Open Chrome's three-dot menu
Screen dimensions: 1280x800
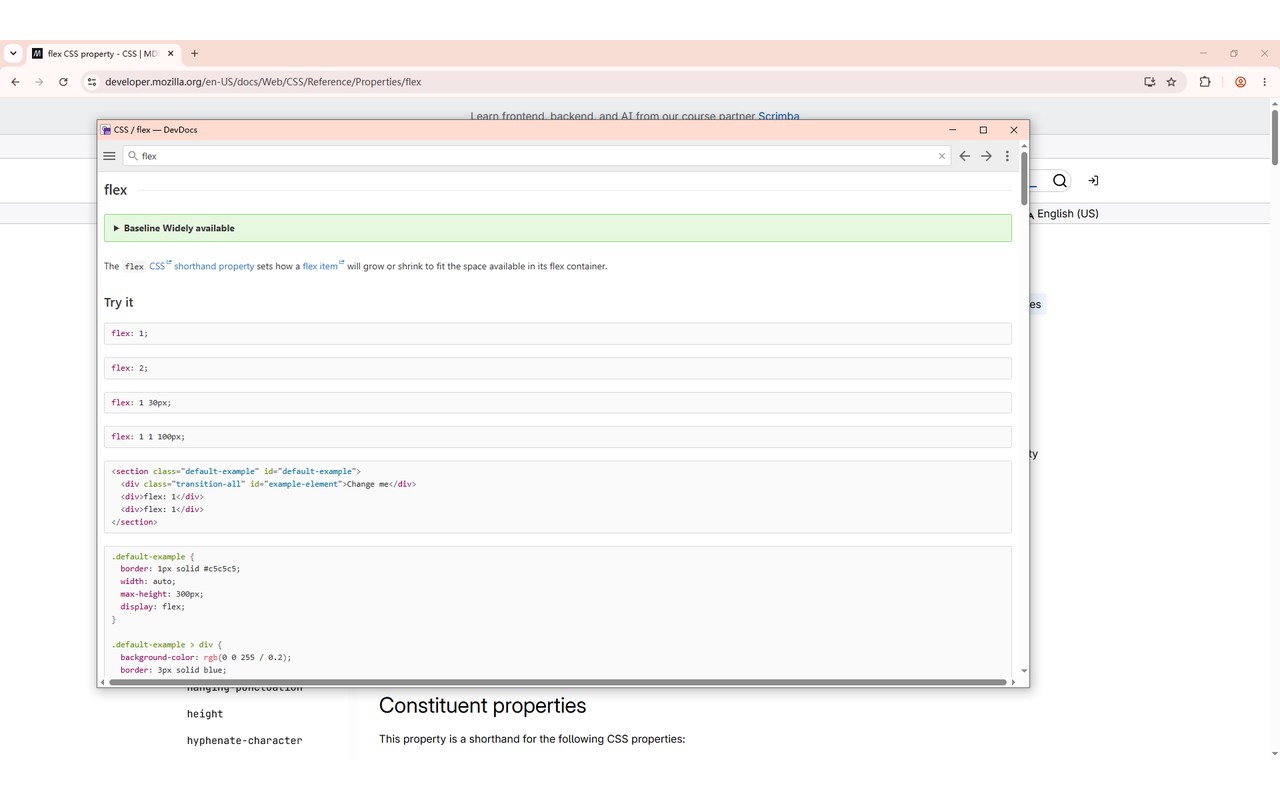coord(1266,82)
